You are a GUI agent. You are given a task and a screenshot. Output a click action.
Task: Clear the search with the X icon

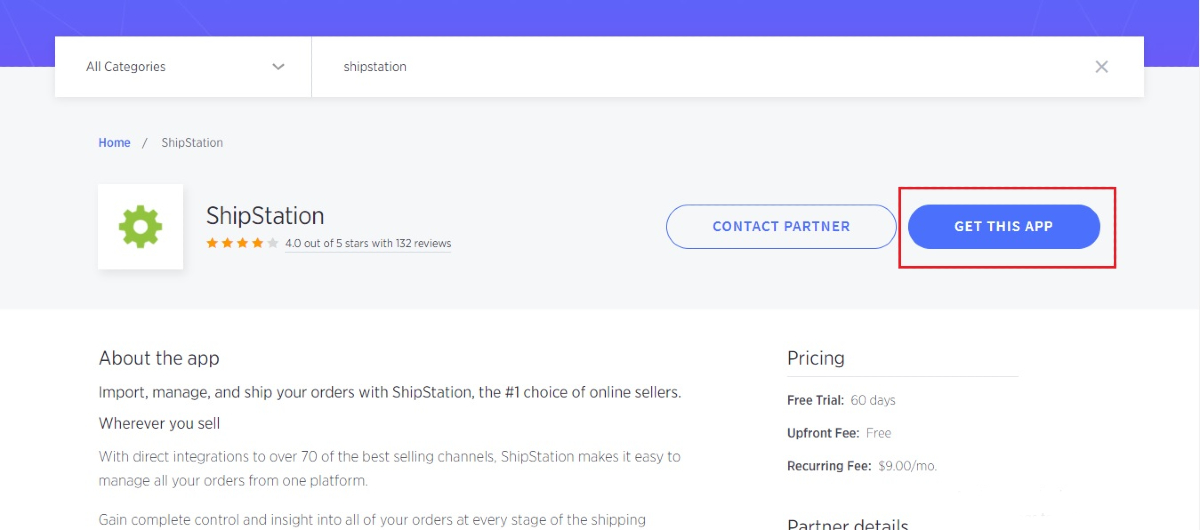[1101, 67]
